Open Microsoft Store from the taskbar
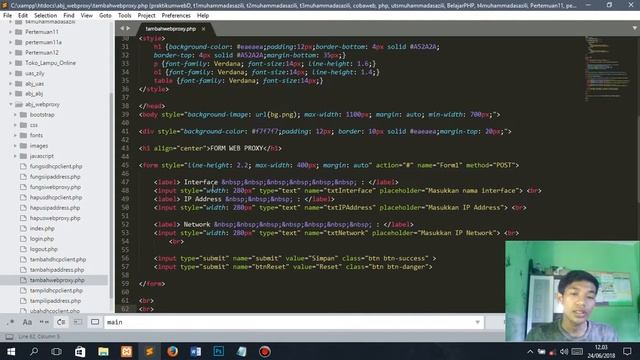 (x=80, y=351)
